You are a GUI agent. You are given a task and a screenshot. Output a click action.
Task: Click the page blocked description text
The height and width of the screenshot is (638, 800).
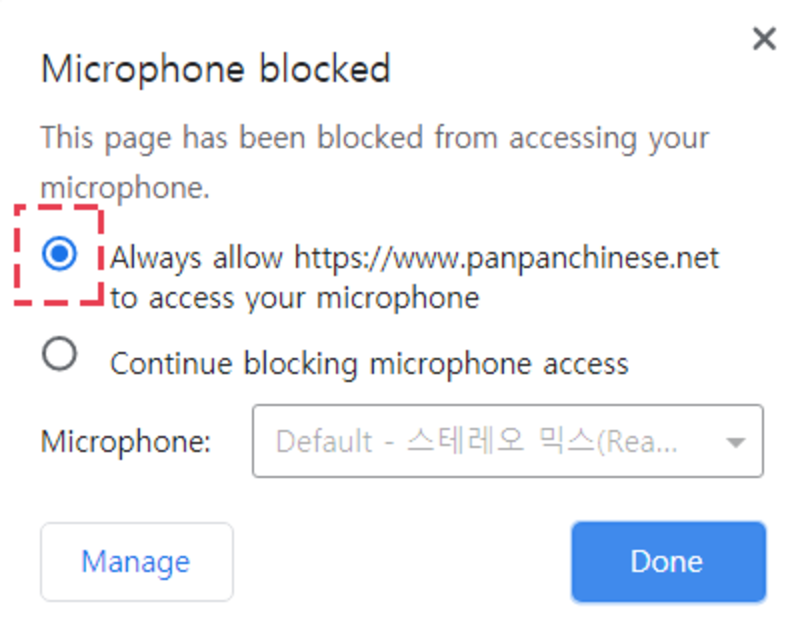tap(374, 162)
